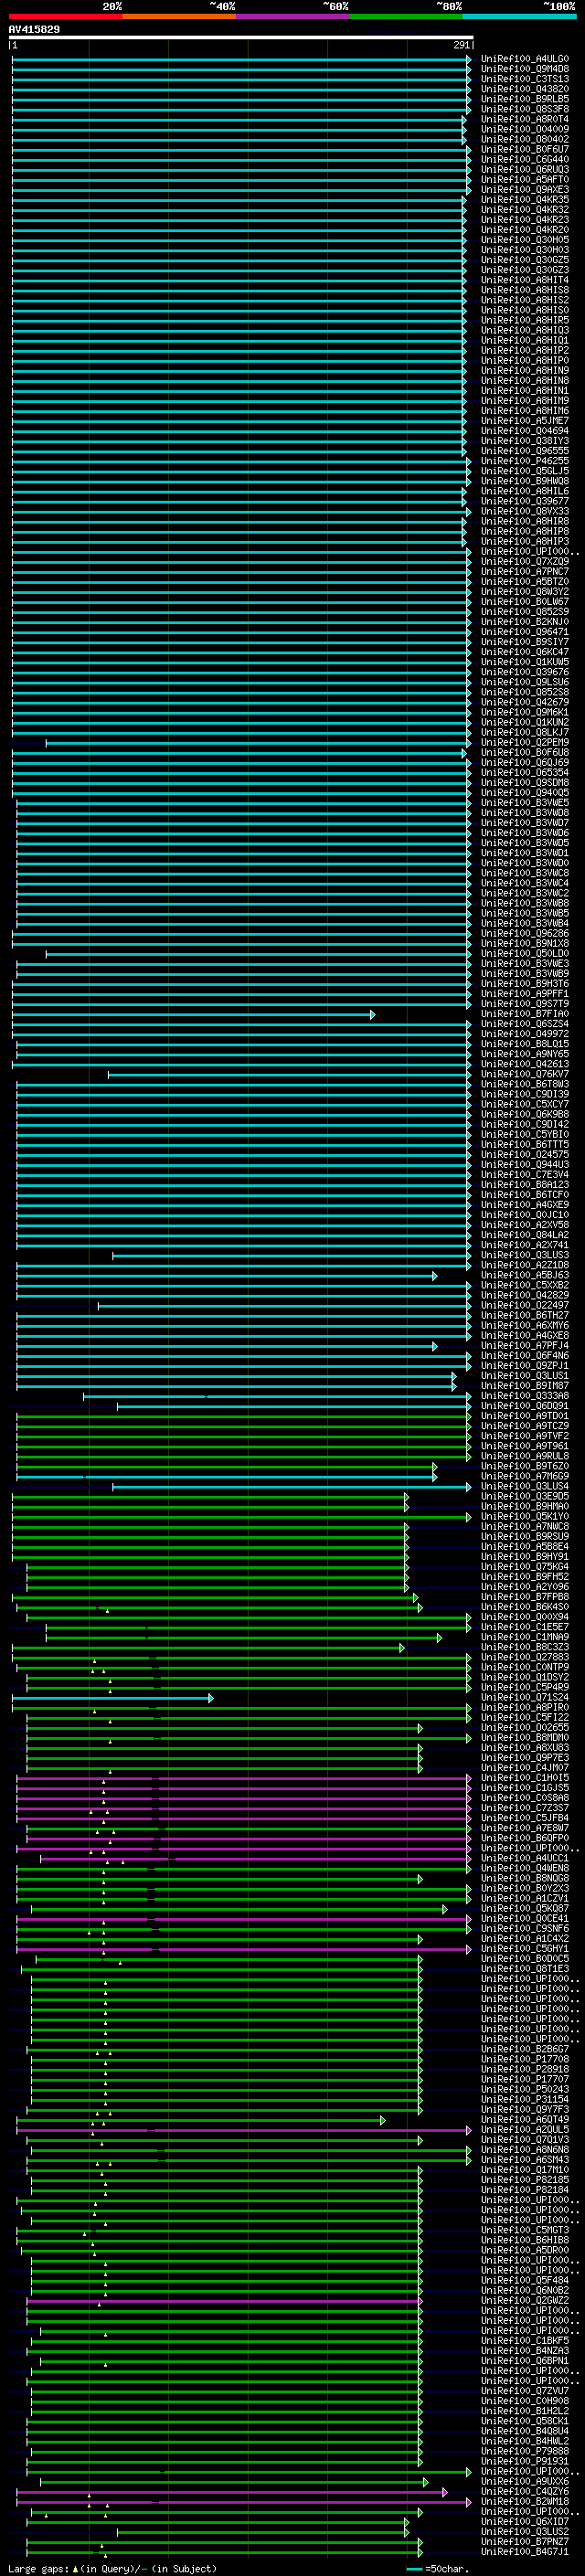585x2576 pixels.
Task: Select the UniRef100_C5MGT3 entry
Action: pos(524,2230)
